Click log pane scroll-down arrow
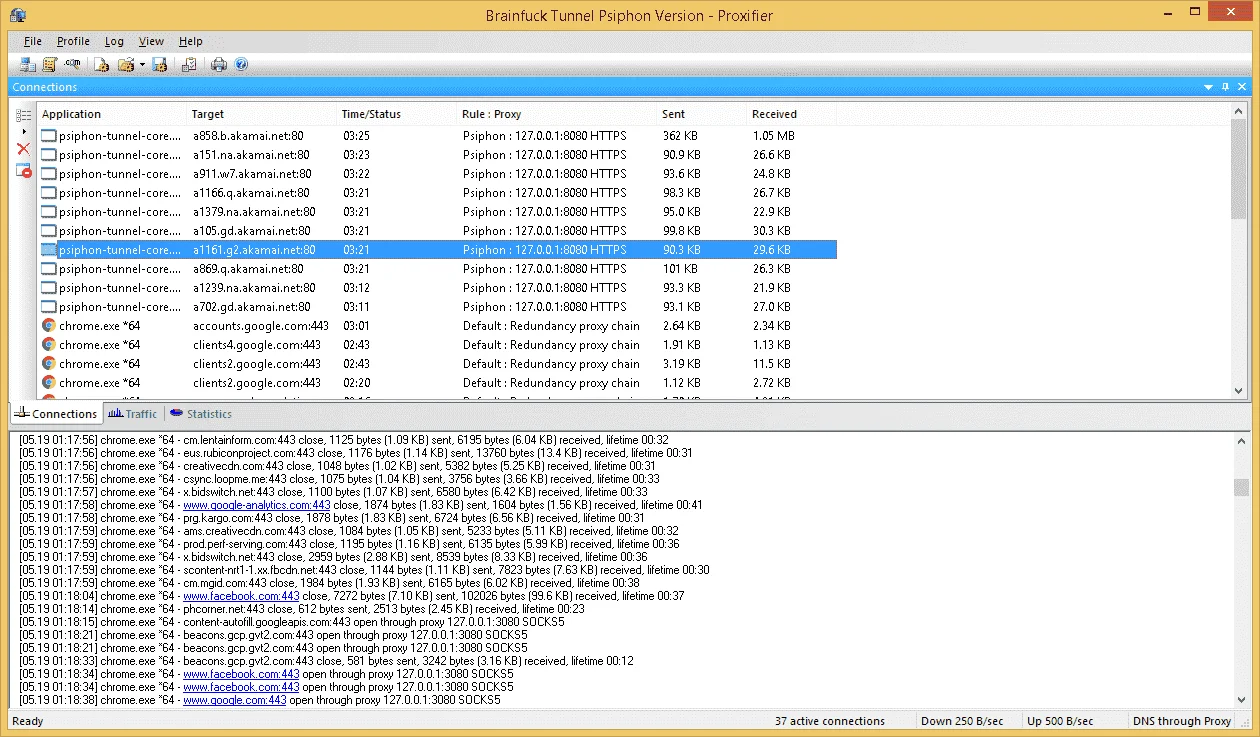1260x737 pixels. pyautogui.click(x=1241, y=700)
